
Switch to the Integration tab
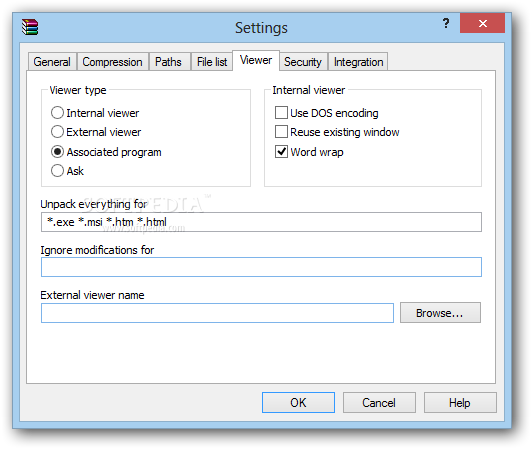(358, 62)
